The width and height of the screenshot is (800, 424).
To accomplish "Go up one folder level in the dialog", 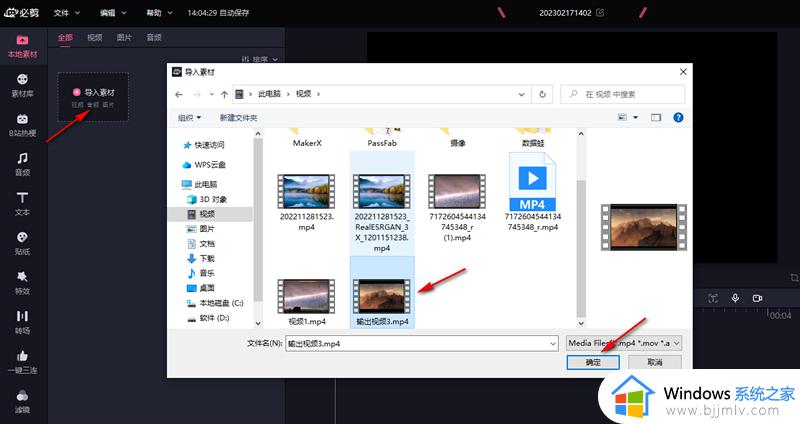I will 224,94.
